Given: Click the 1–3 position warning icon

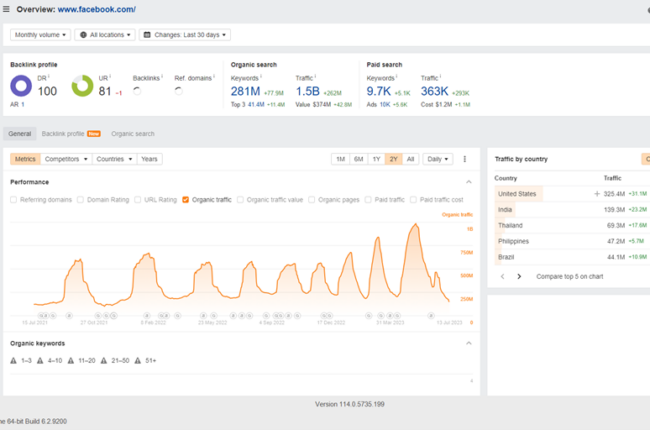Looking at the screenshot, I should coord(14,361).
